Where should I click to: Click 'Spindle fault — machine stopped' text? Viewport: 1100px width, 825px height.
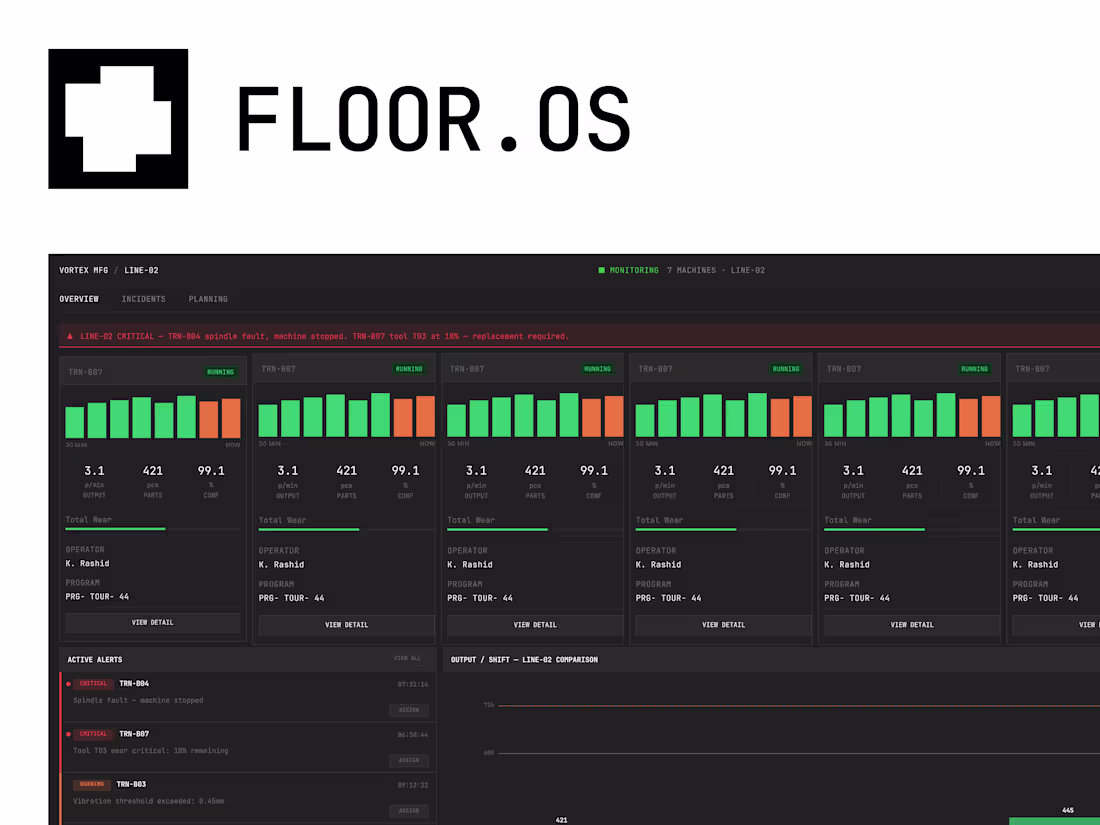(x=138, y=700)
